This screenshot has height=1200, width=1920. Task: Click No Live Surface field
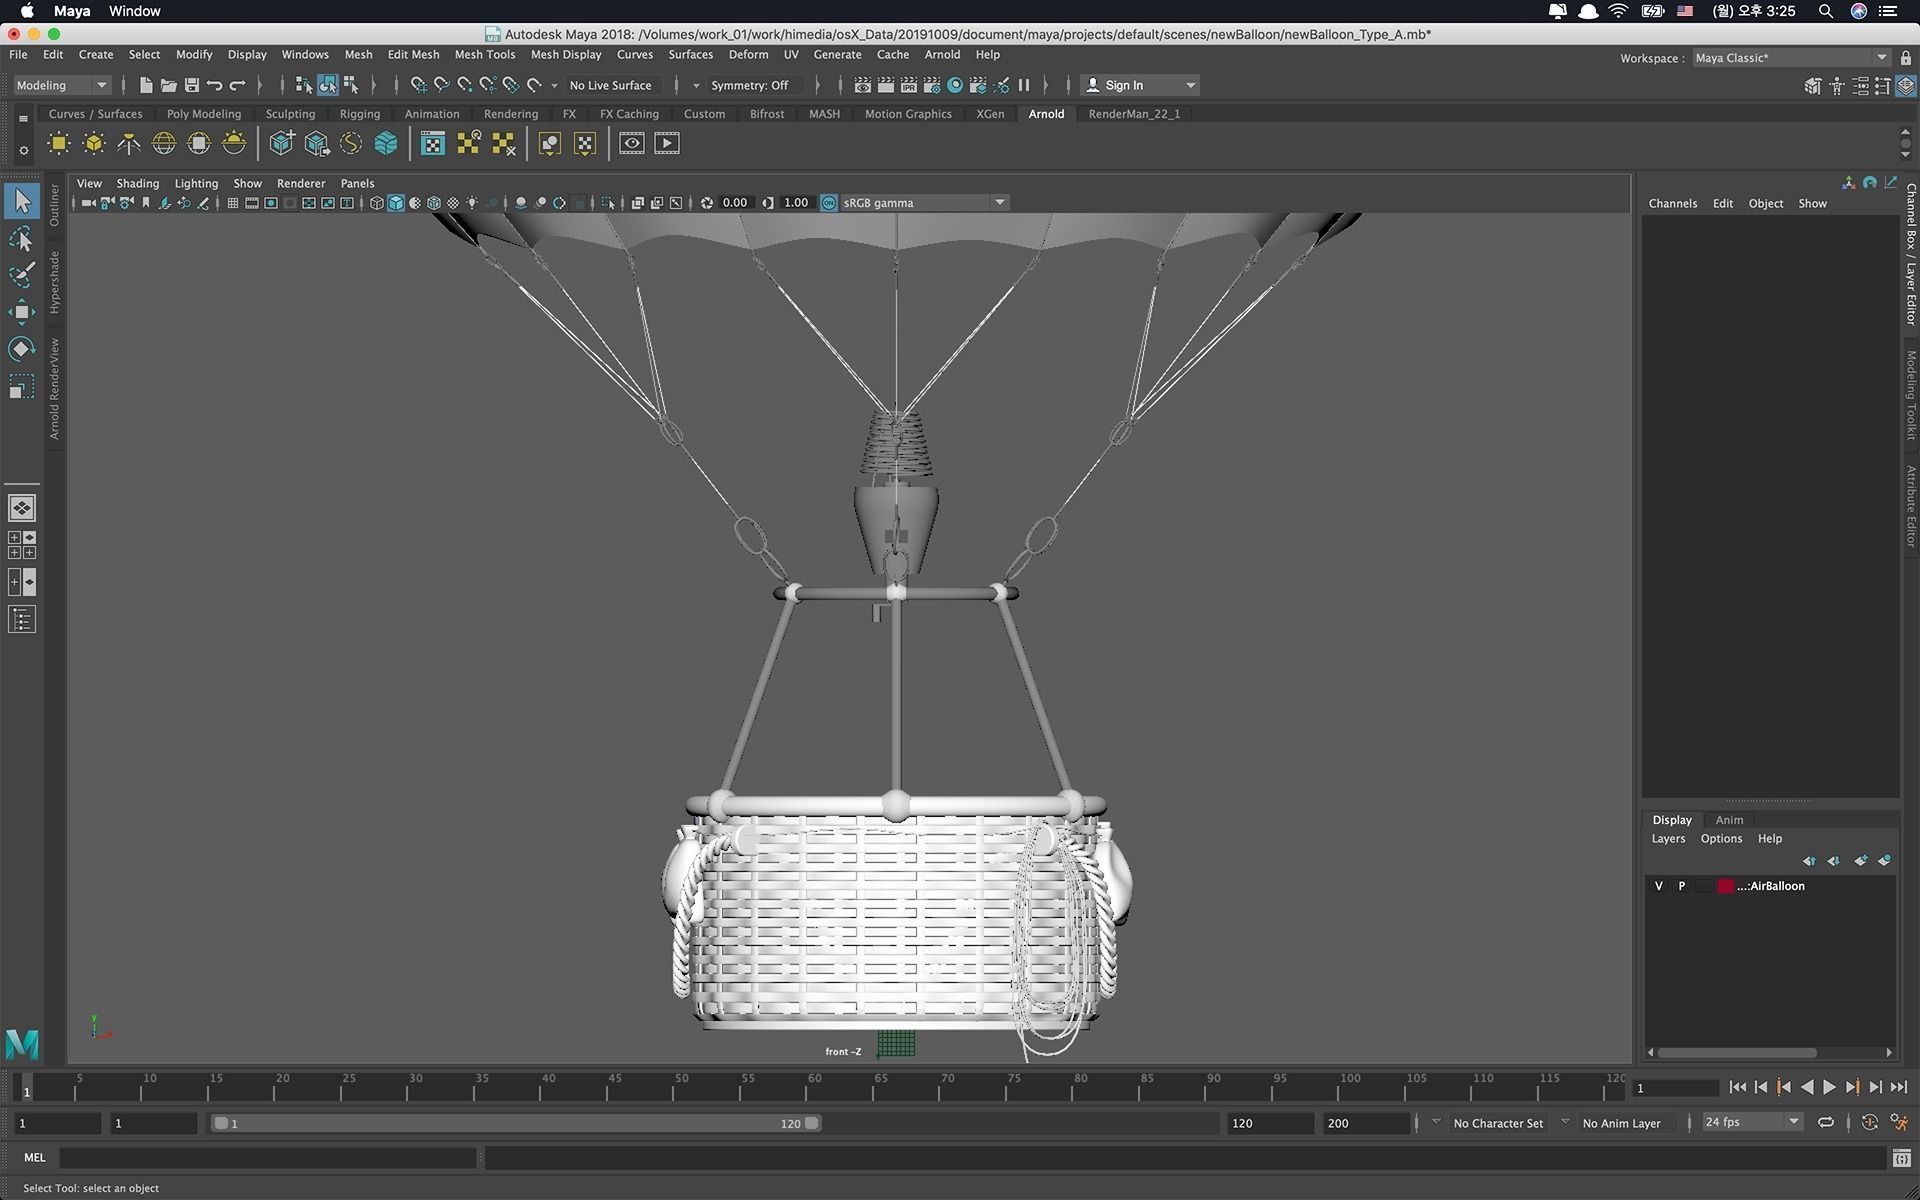pyautogui.click(x=611, y=86)
